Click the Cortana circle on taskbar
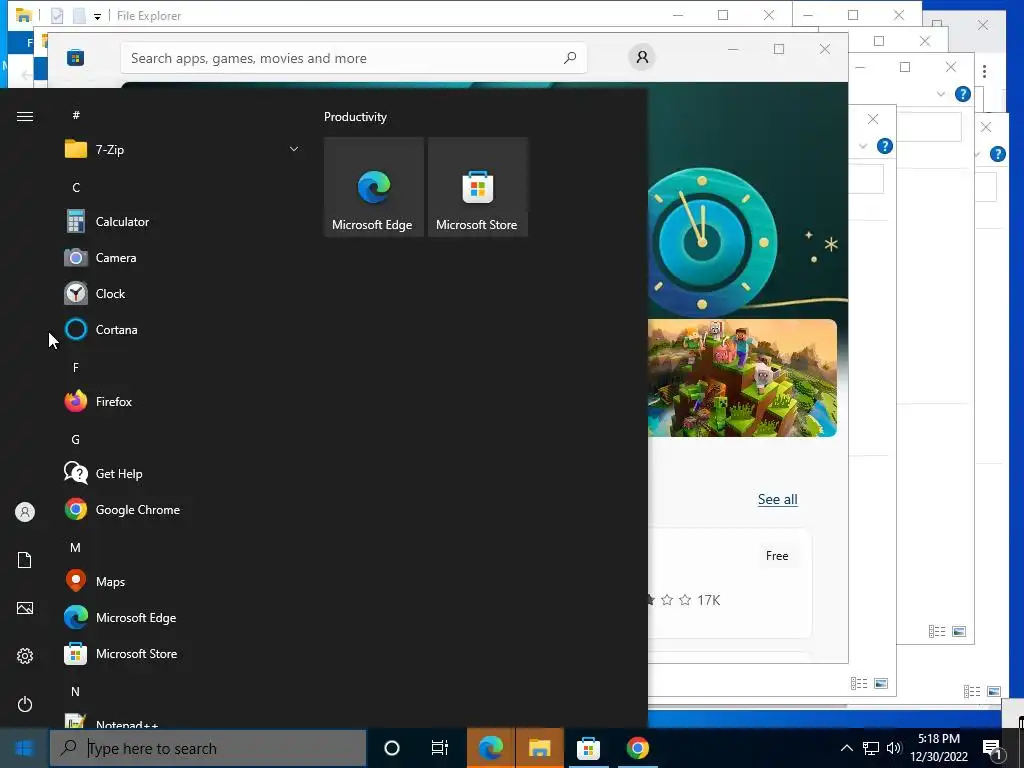Image resolution: width=1024 pixels, height=768 pixels. point(392,748)
